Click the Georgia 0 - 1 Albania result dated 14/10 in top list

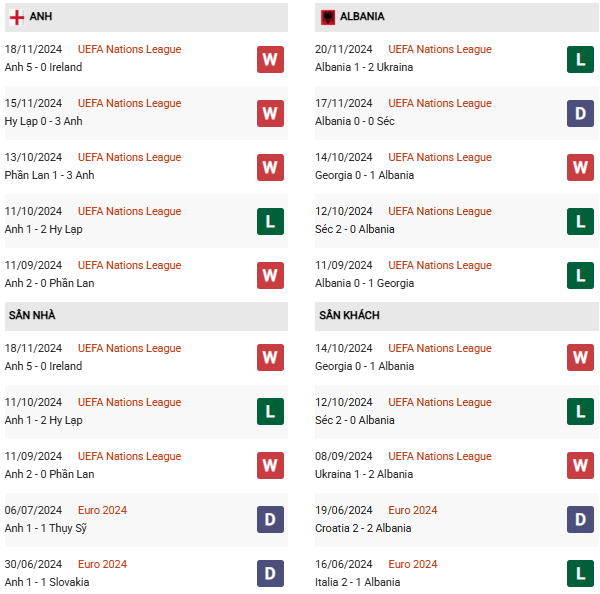click(x=364, y=175)
